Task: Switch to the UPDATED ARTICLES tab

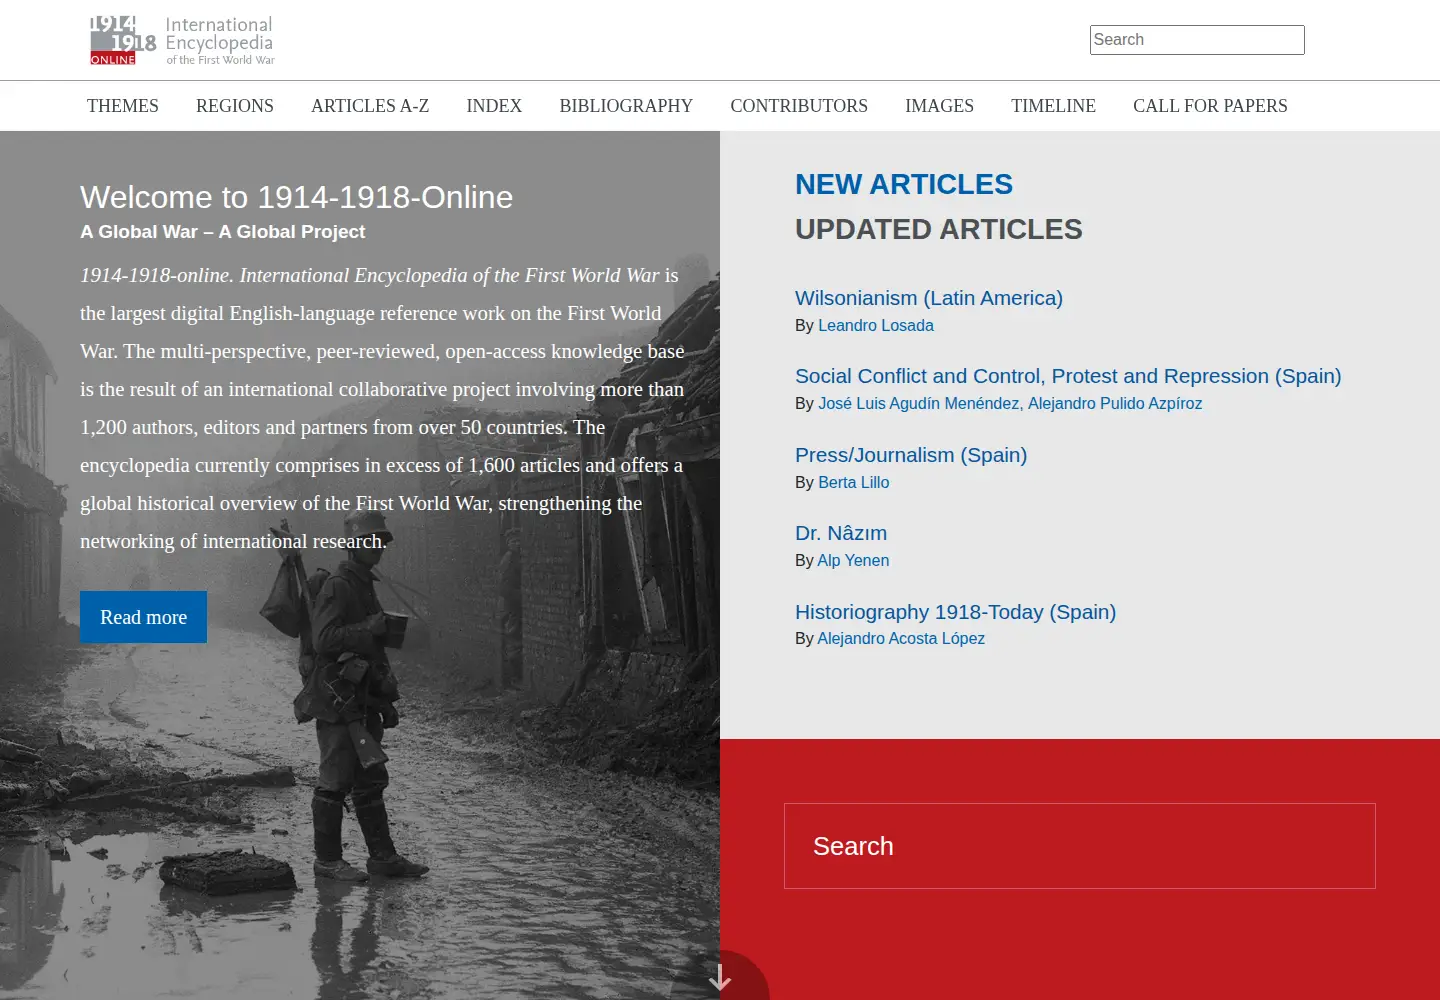Action: click(939, 229)
